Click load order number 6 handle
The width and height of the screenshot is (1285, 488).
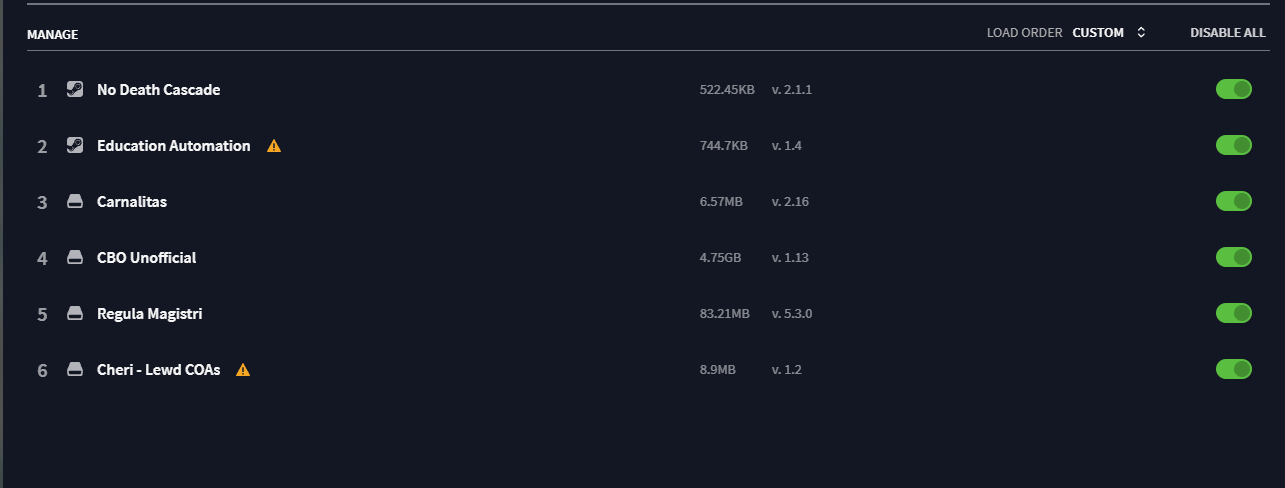click(42, 371)
